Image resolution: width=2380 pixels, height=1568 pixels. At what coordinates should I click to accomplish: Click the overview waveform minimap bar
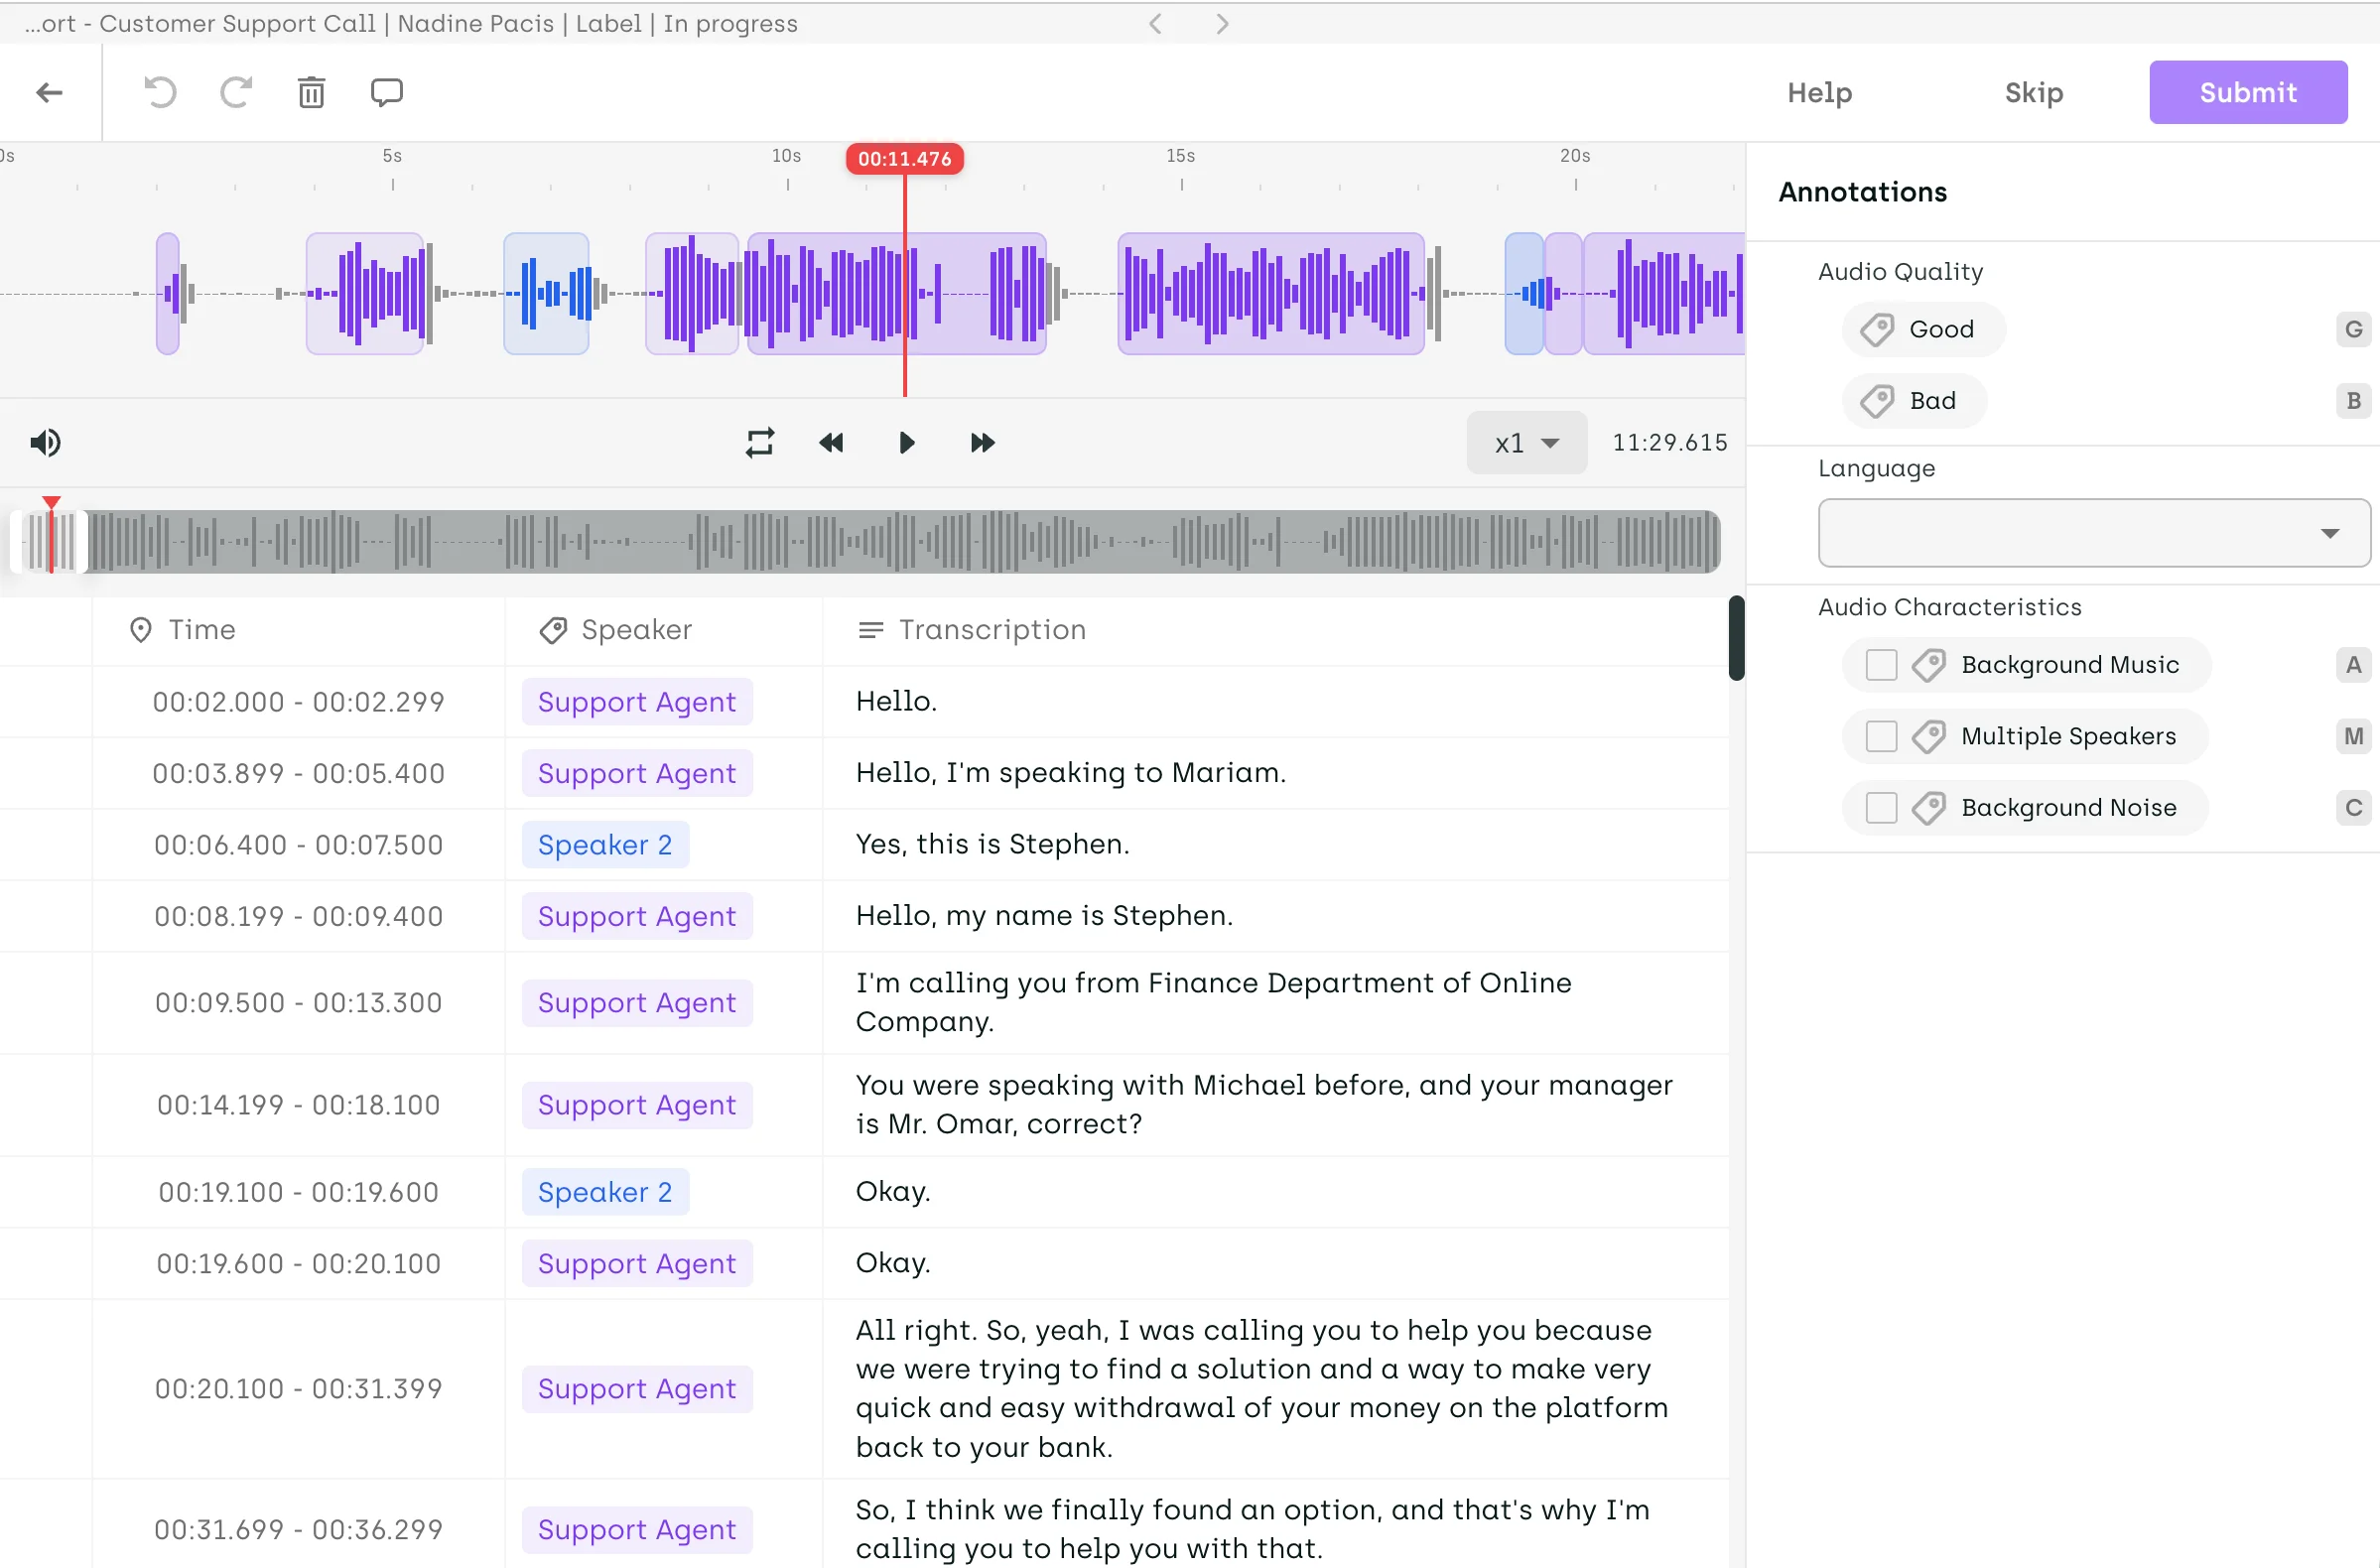click(865, 541)
